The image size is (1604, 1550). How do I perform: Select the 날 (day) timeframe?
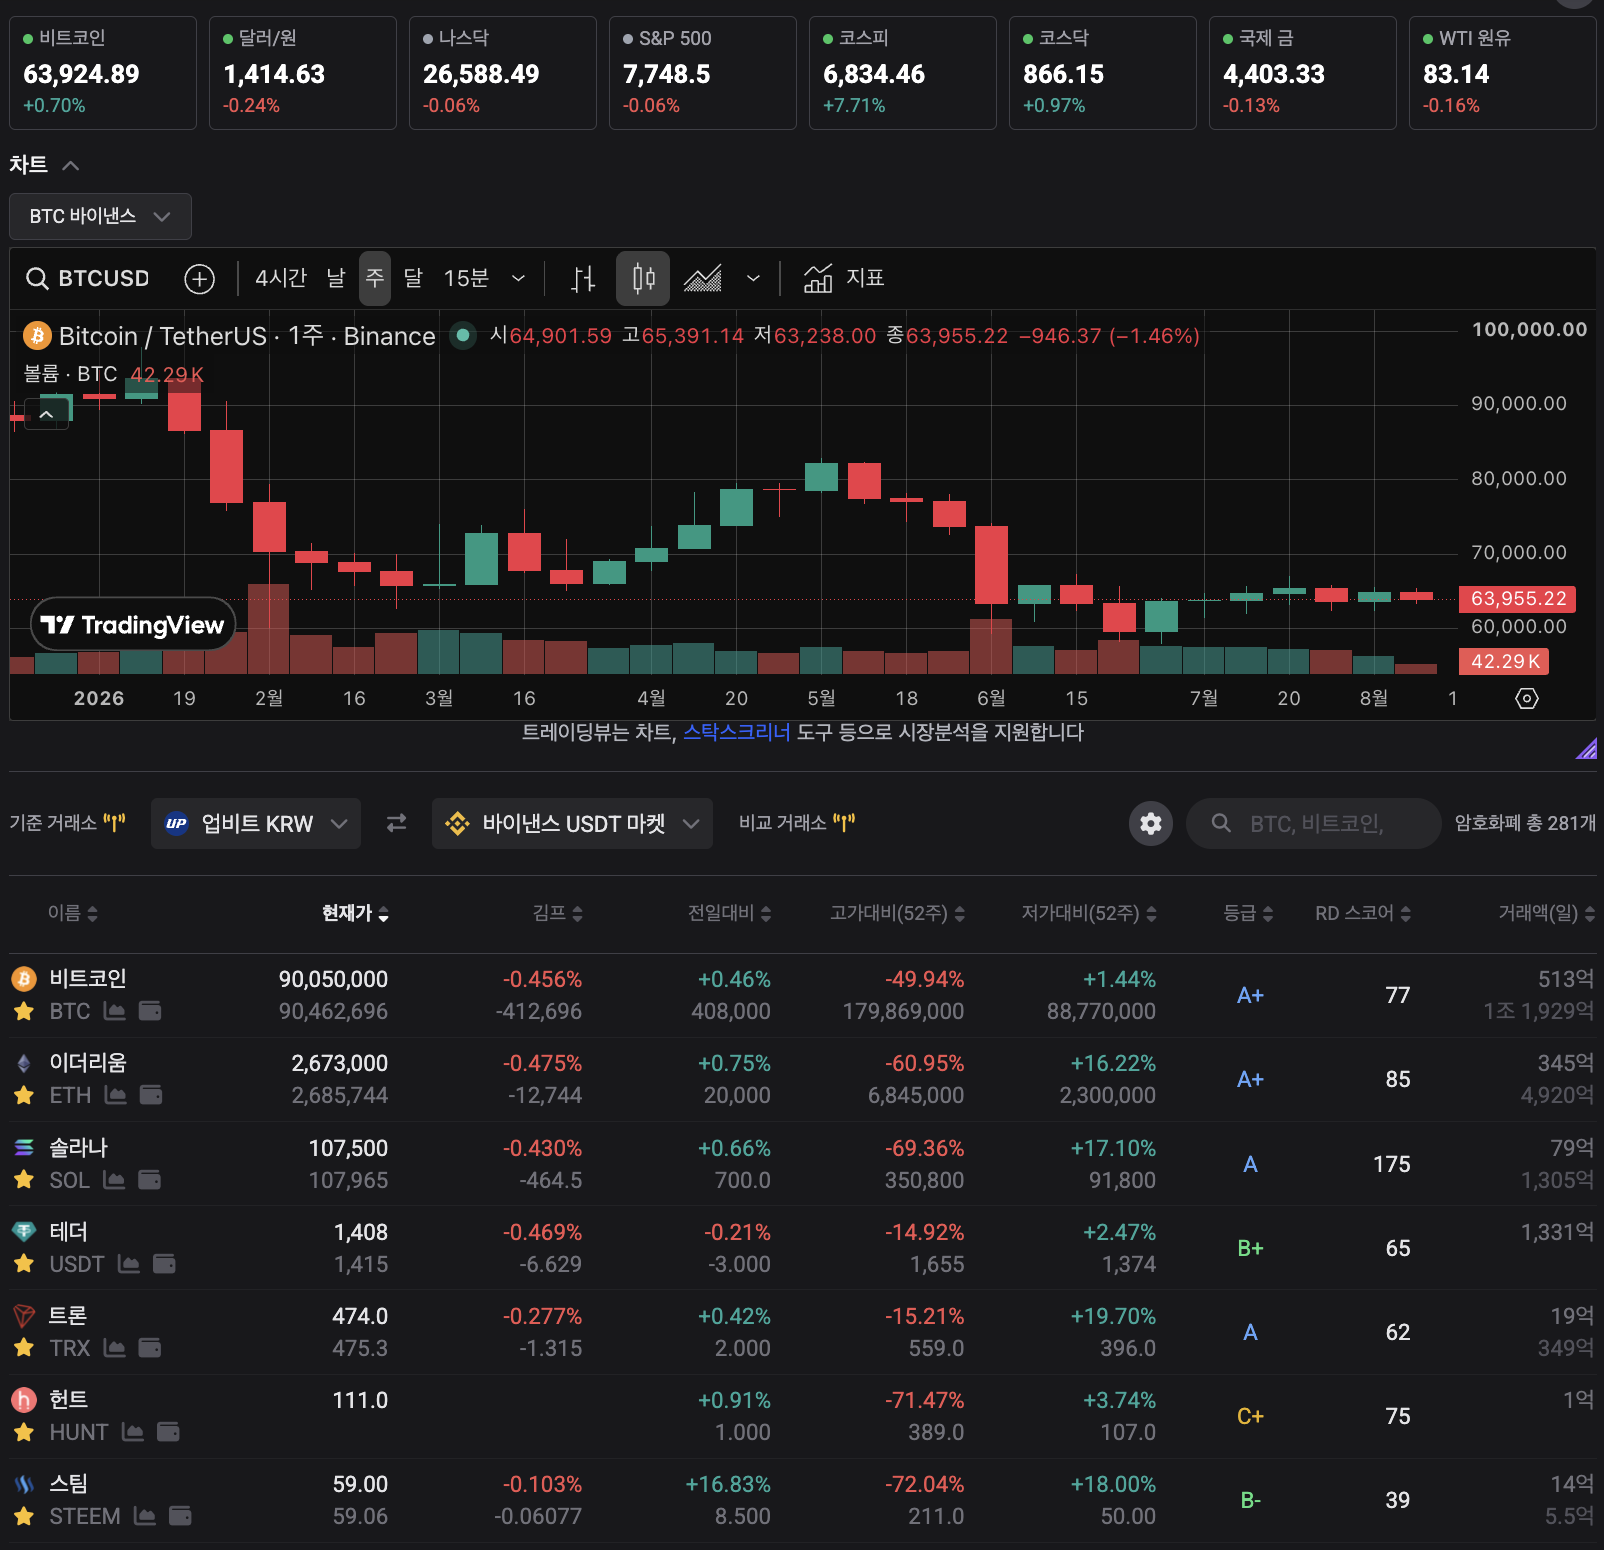(x=336, y=278)
